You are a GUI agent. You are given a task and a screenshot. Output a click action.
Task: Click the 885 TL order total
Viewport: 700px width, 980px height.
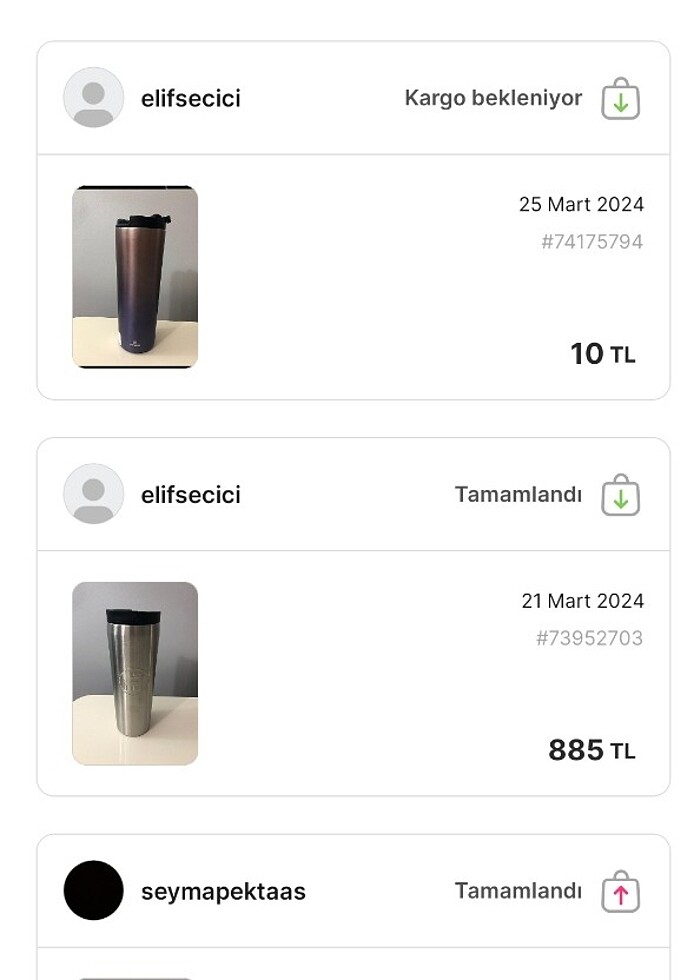point(591,750)
